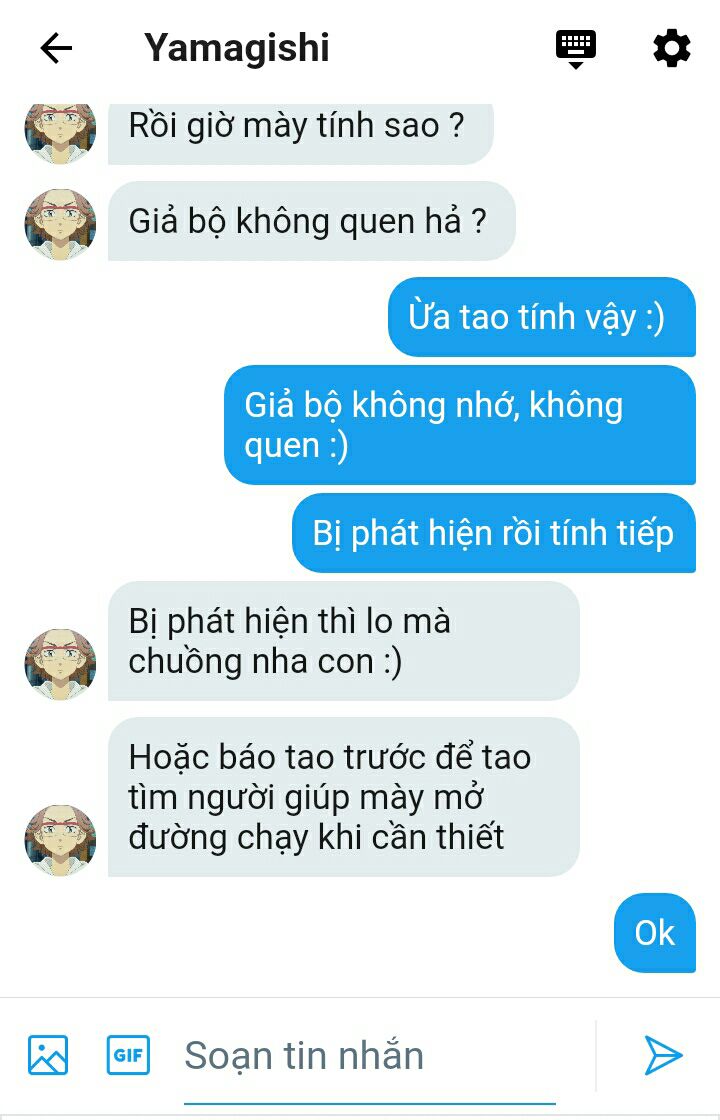This screenshot has width=720, height=1120.
Task: Open the keyboard icon in header
Action: click(x=576, y=49)
